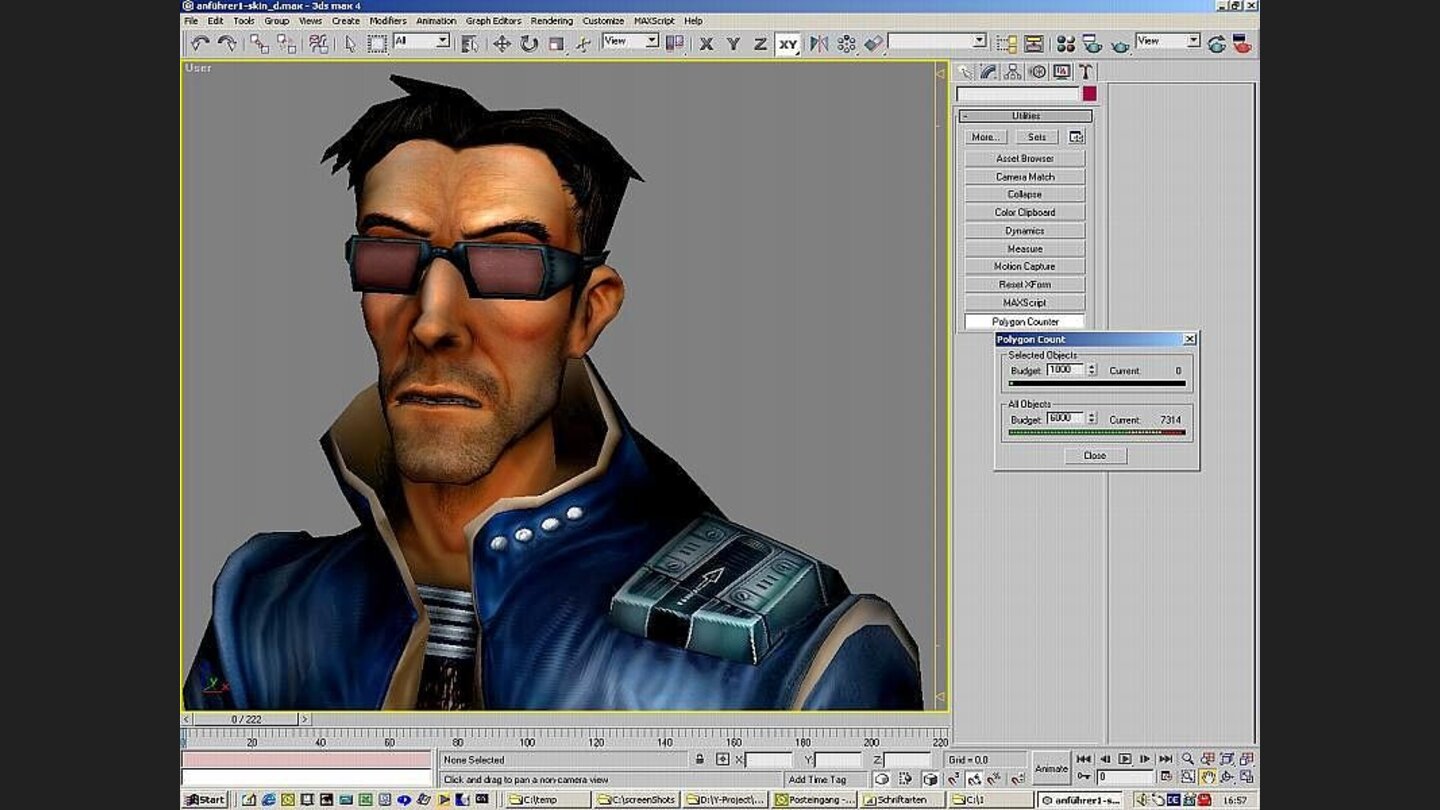
Task: Activate the Select and Move tool
Action: [x=502, y=43]
